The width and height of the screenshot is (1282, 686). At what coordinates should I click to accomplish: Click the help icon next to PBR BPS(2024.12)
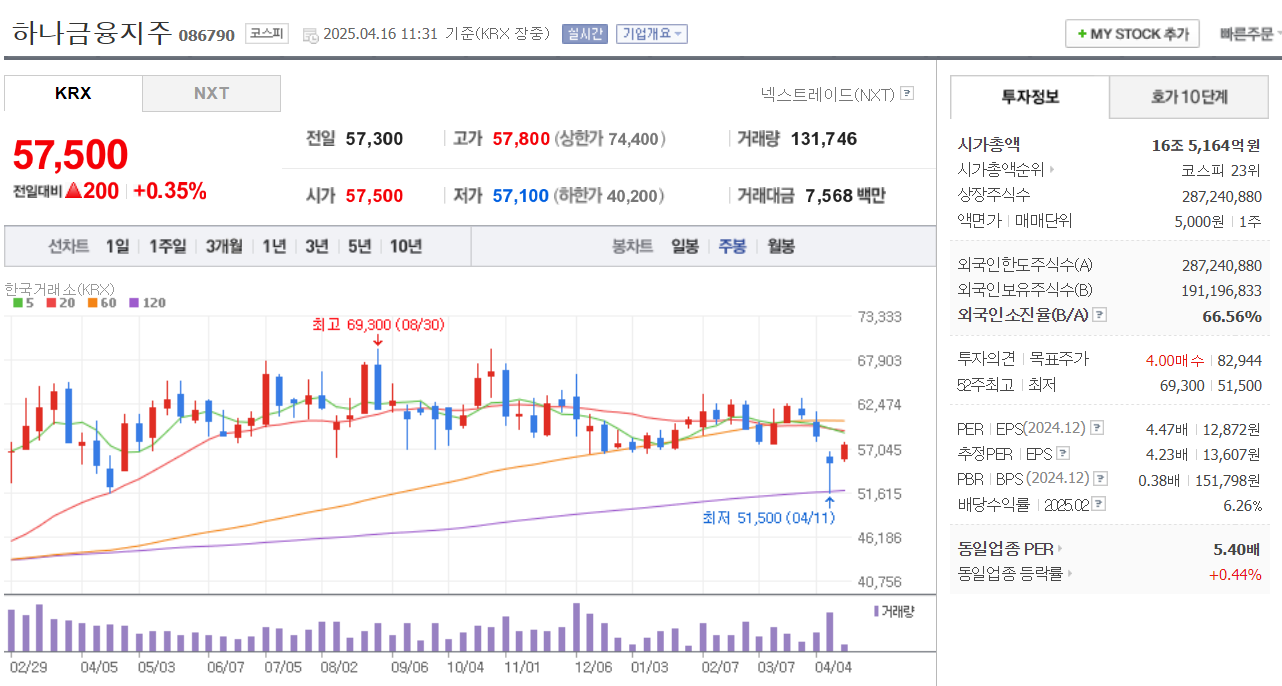tap(1100, 479)
